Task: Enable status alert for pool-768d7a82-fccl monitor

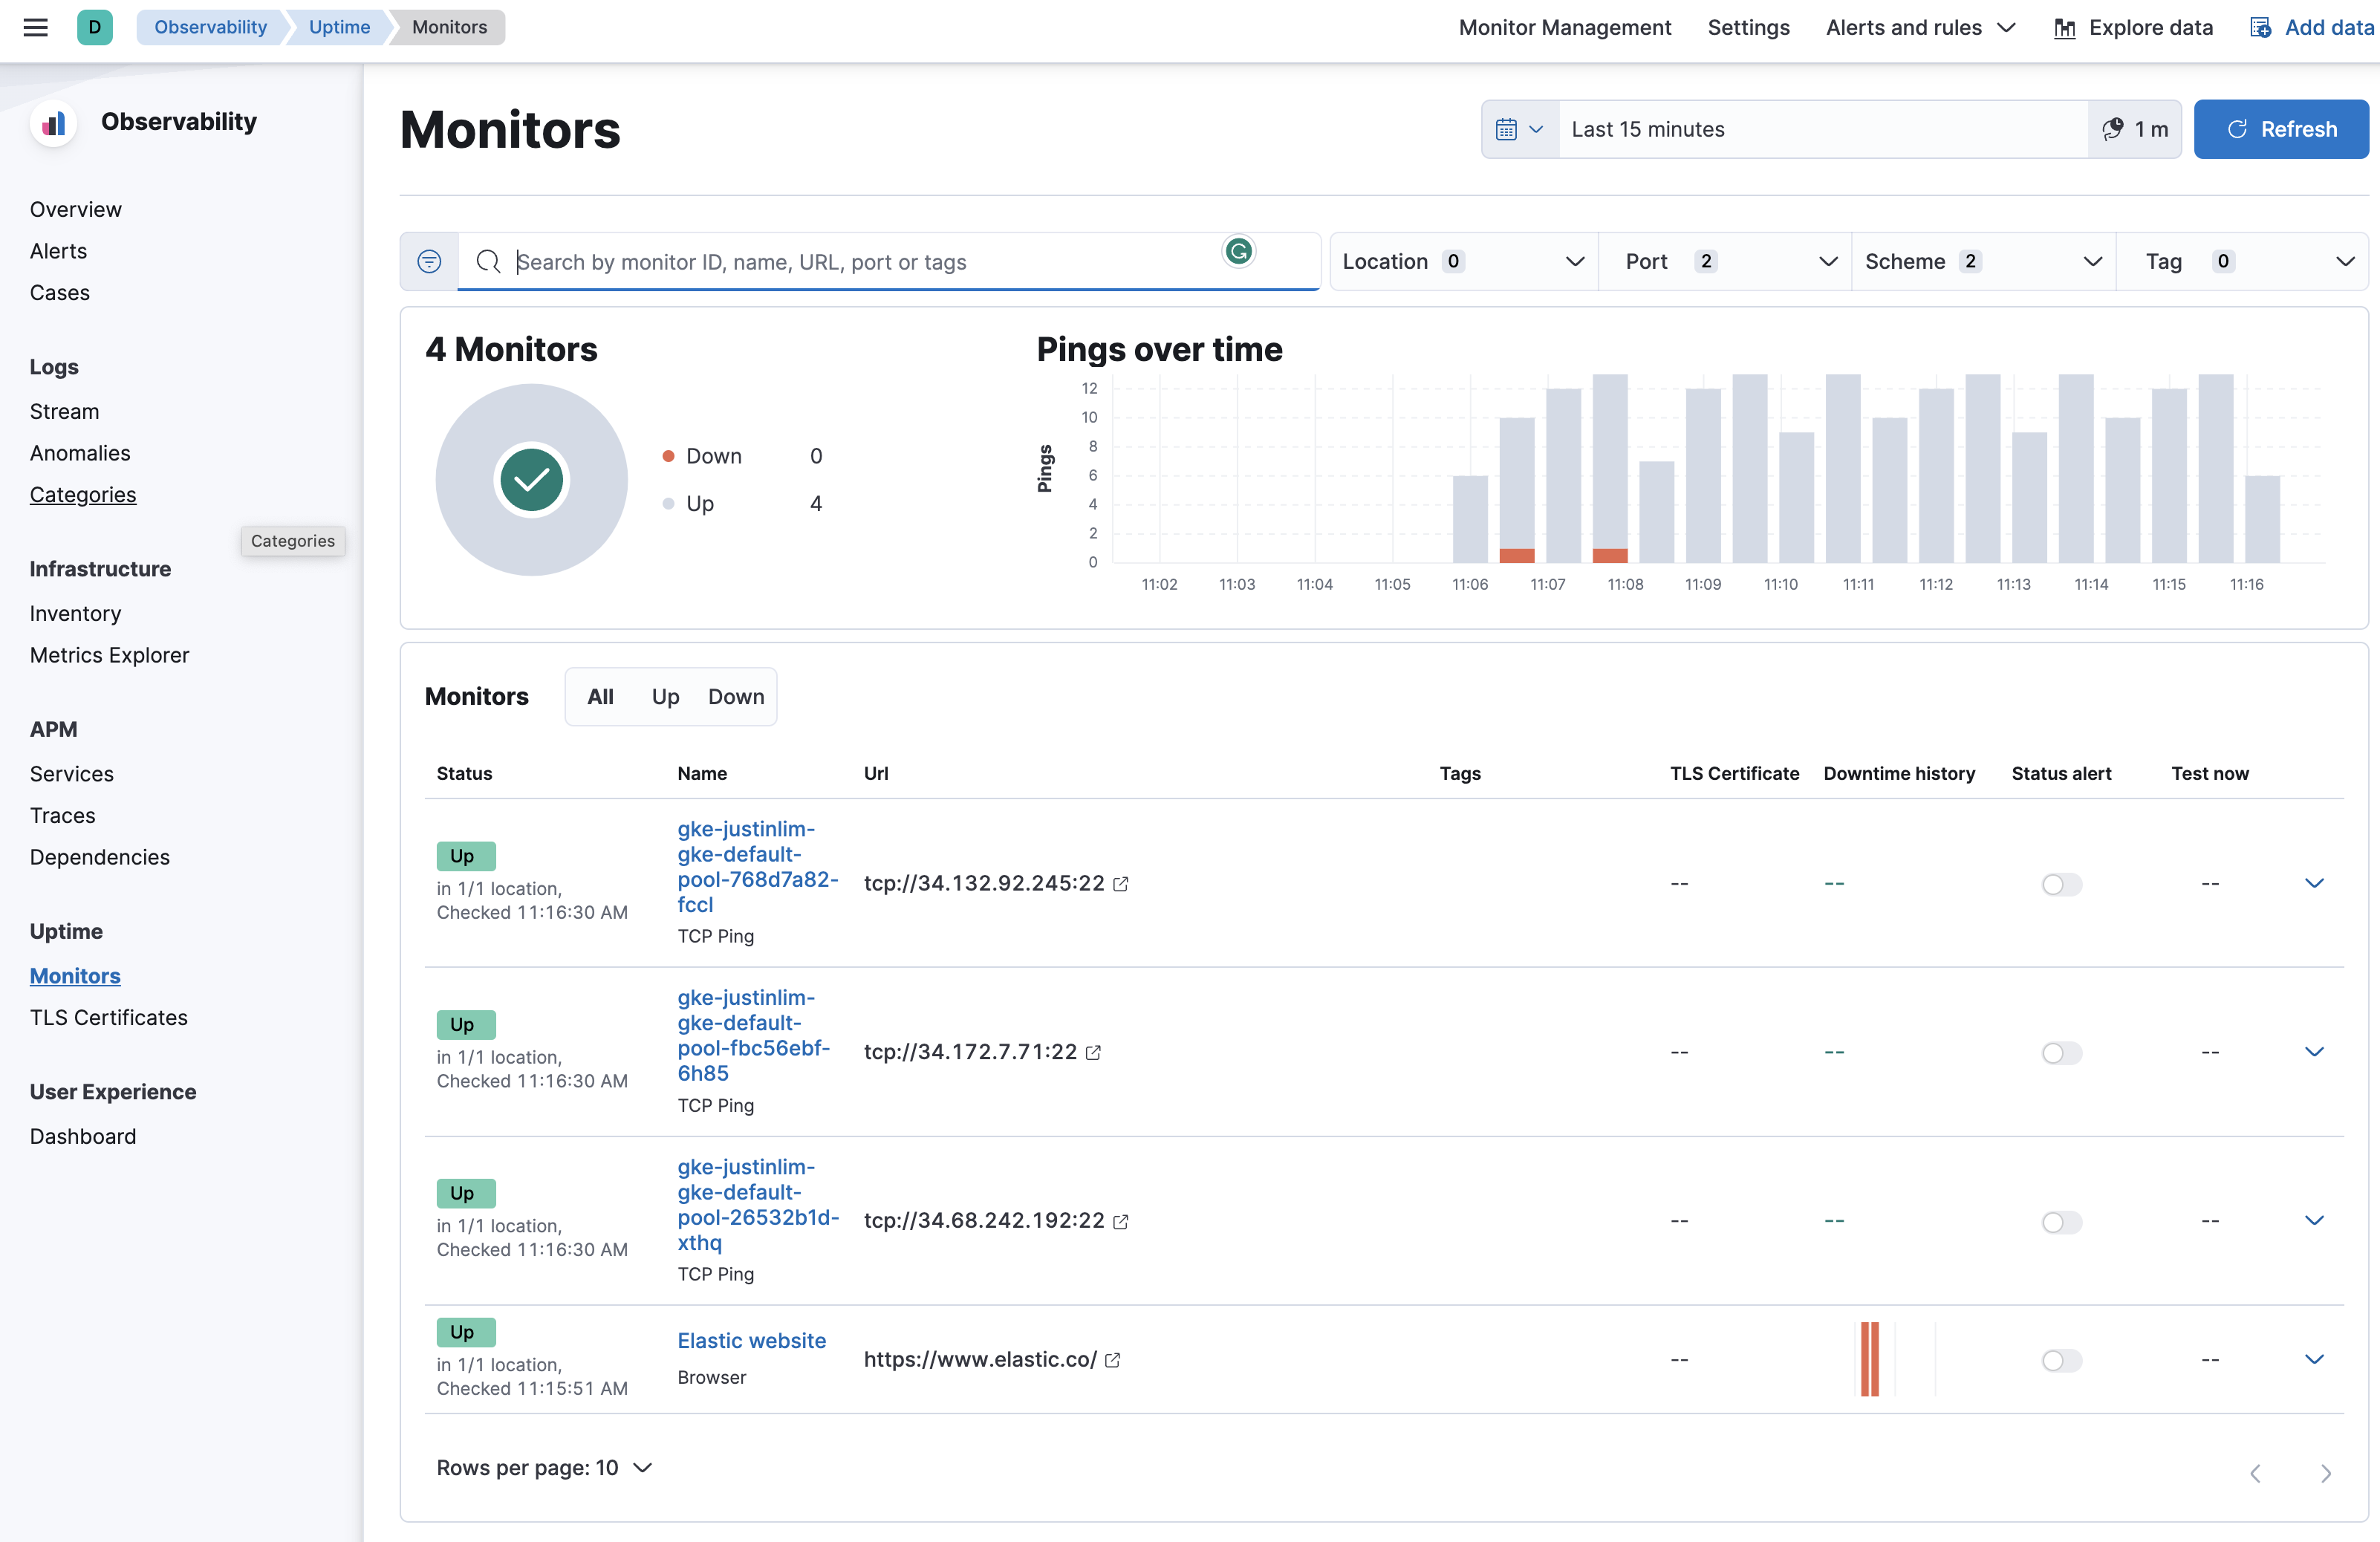Action: point(2061,884)
